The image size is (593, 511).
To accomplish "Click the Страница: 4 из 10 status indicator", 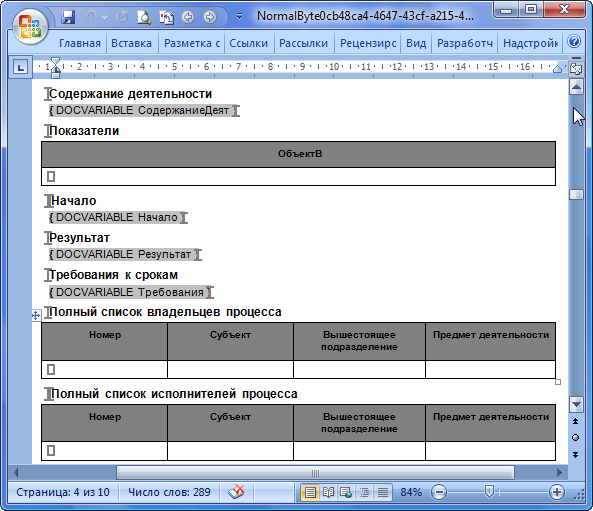I will pyautogui.click(x=63, y=492).
